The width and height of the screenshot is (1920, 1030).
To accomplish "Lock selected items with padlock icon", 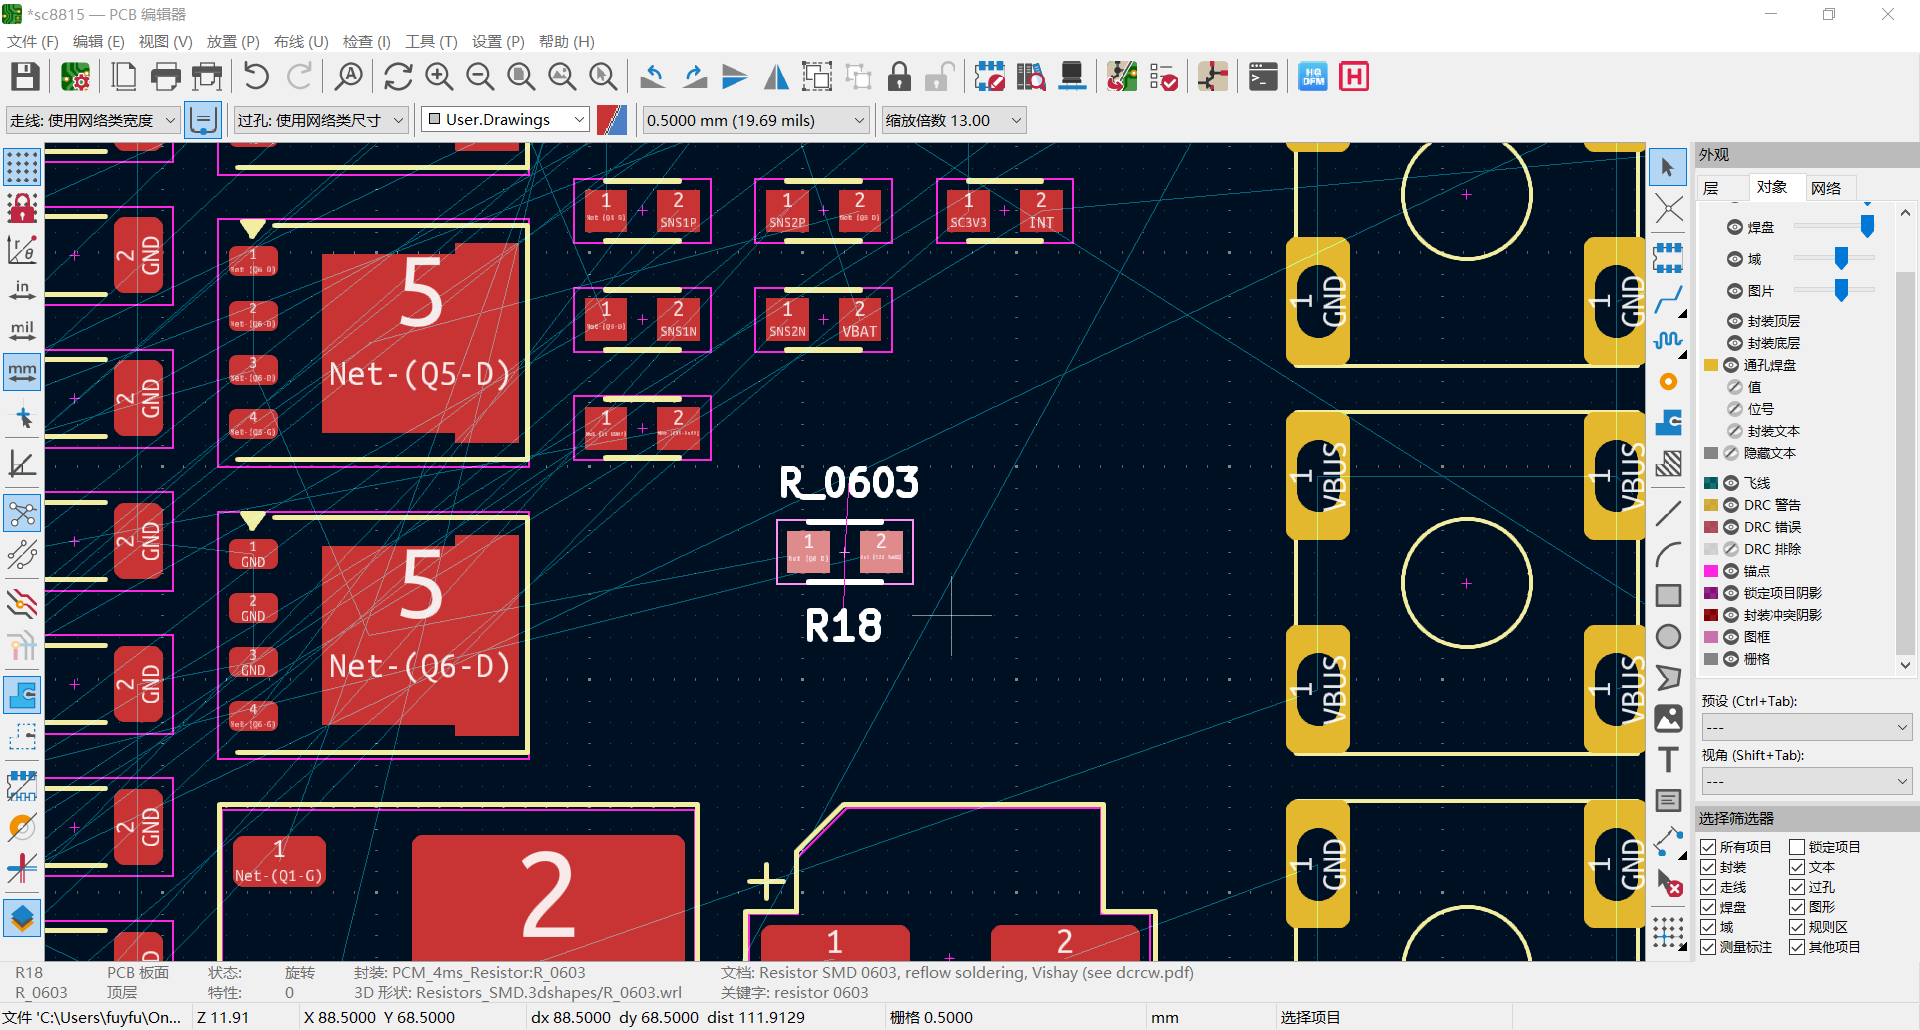I will pos(899,77).
